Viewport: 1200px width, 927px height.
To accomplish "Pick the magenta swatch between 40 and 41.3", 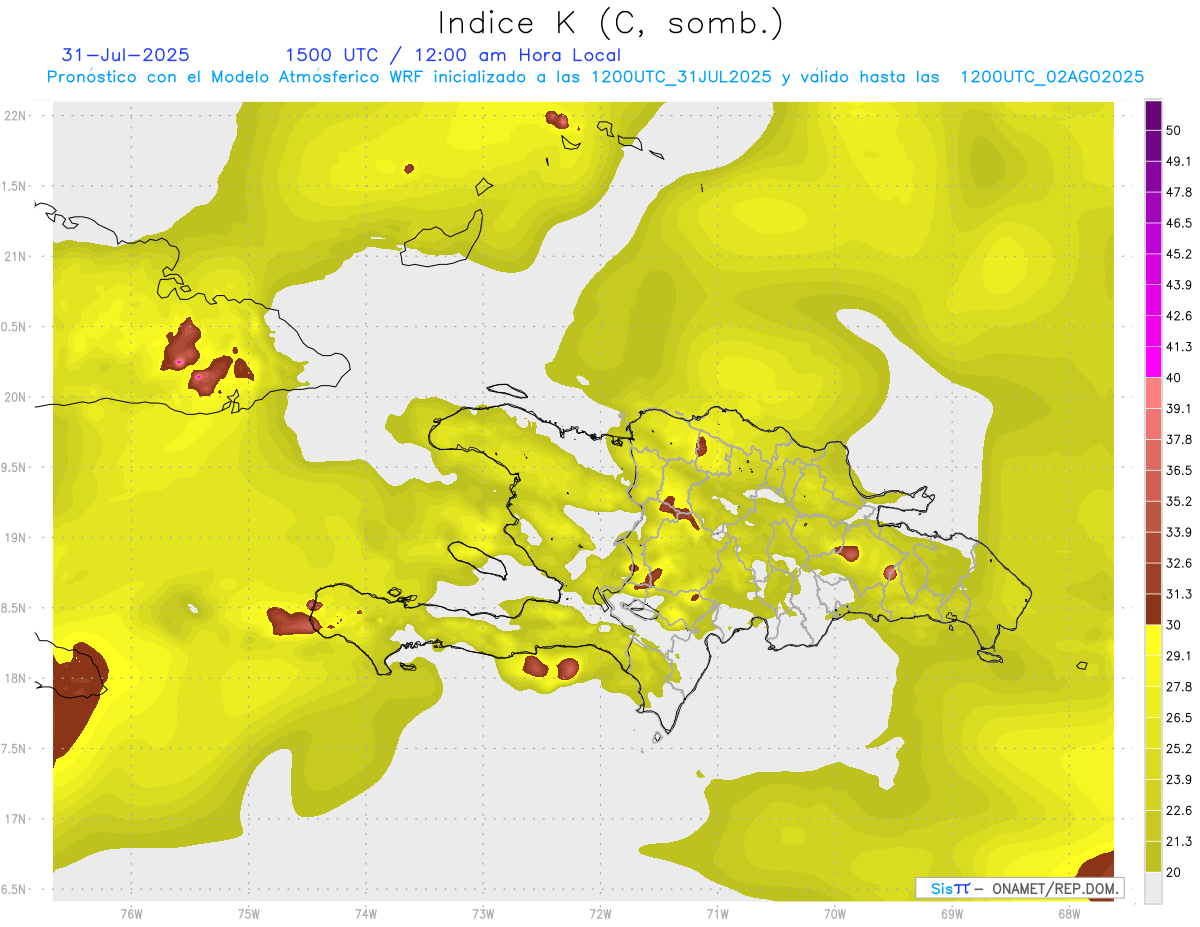I will pyautogui.click(x=1153, y=362).
